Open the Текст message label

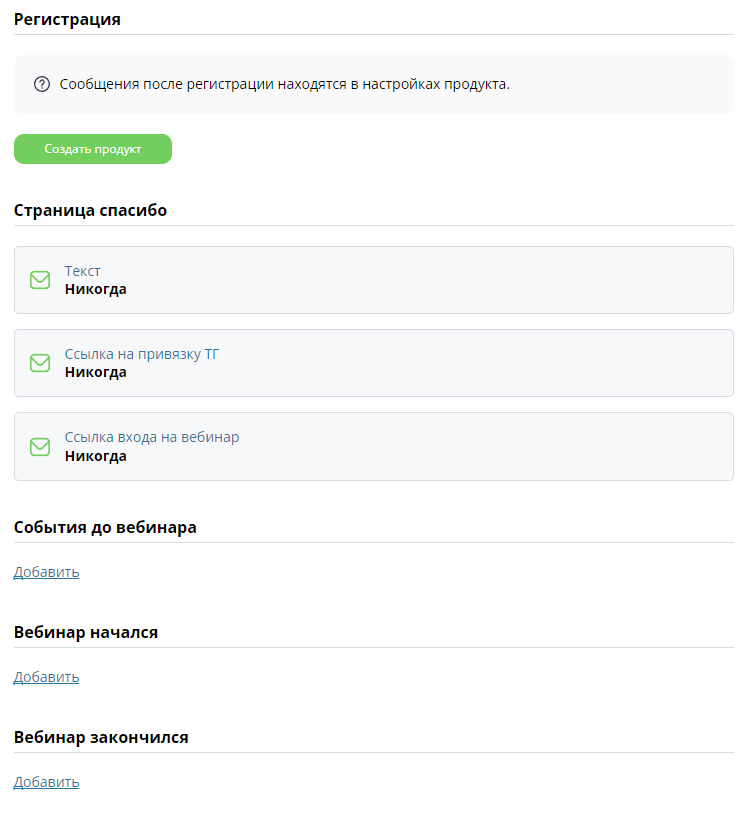[82, 271]
